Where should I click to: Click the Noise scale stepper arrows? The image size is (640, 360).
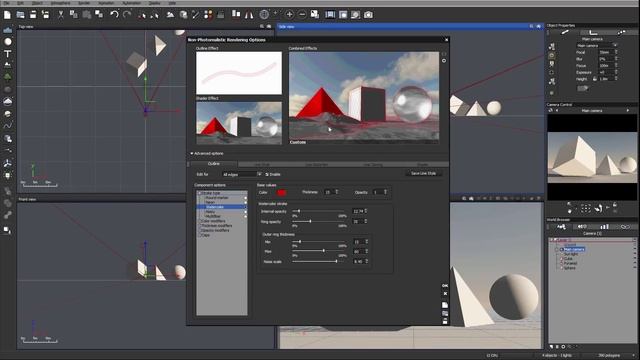pos(366,261)
